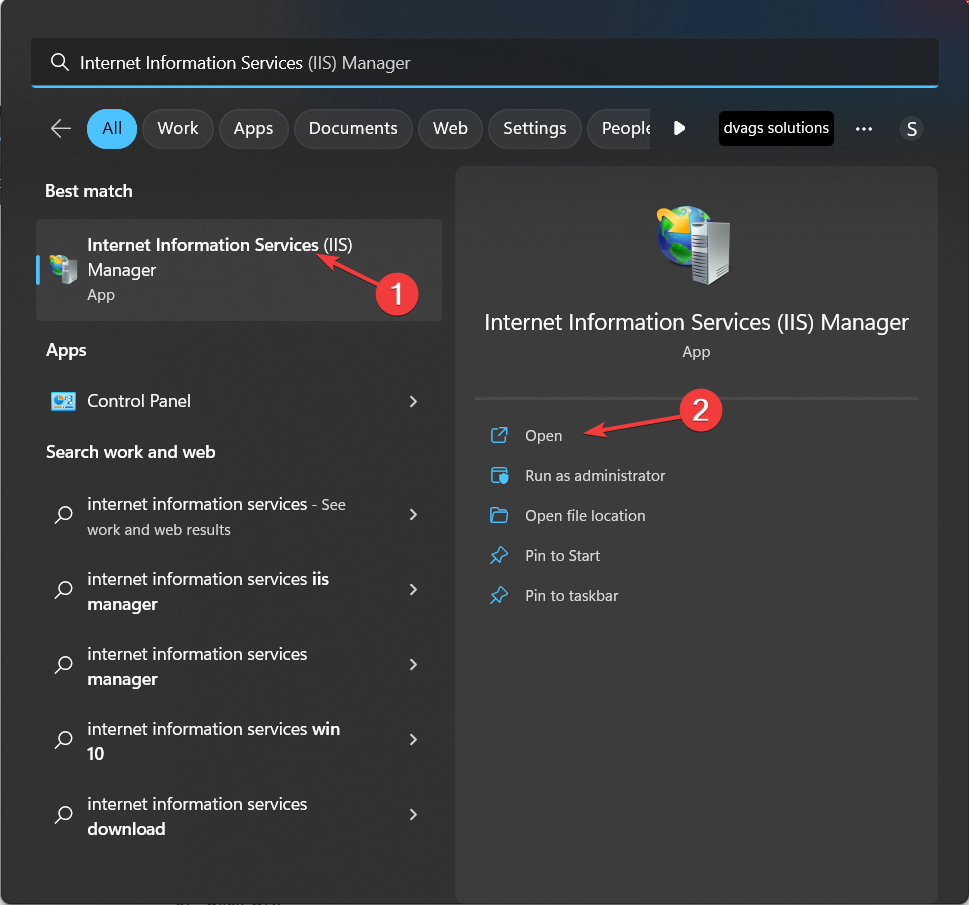
Task: Click inside the search text field
Action: point(484,62)
